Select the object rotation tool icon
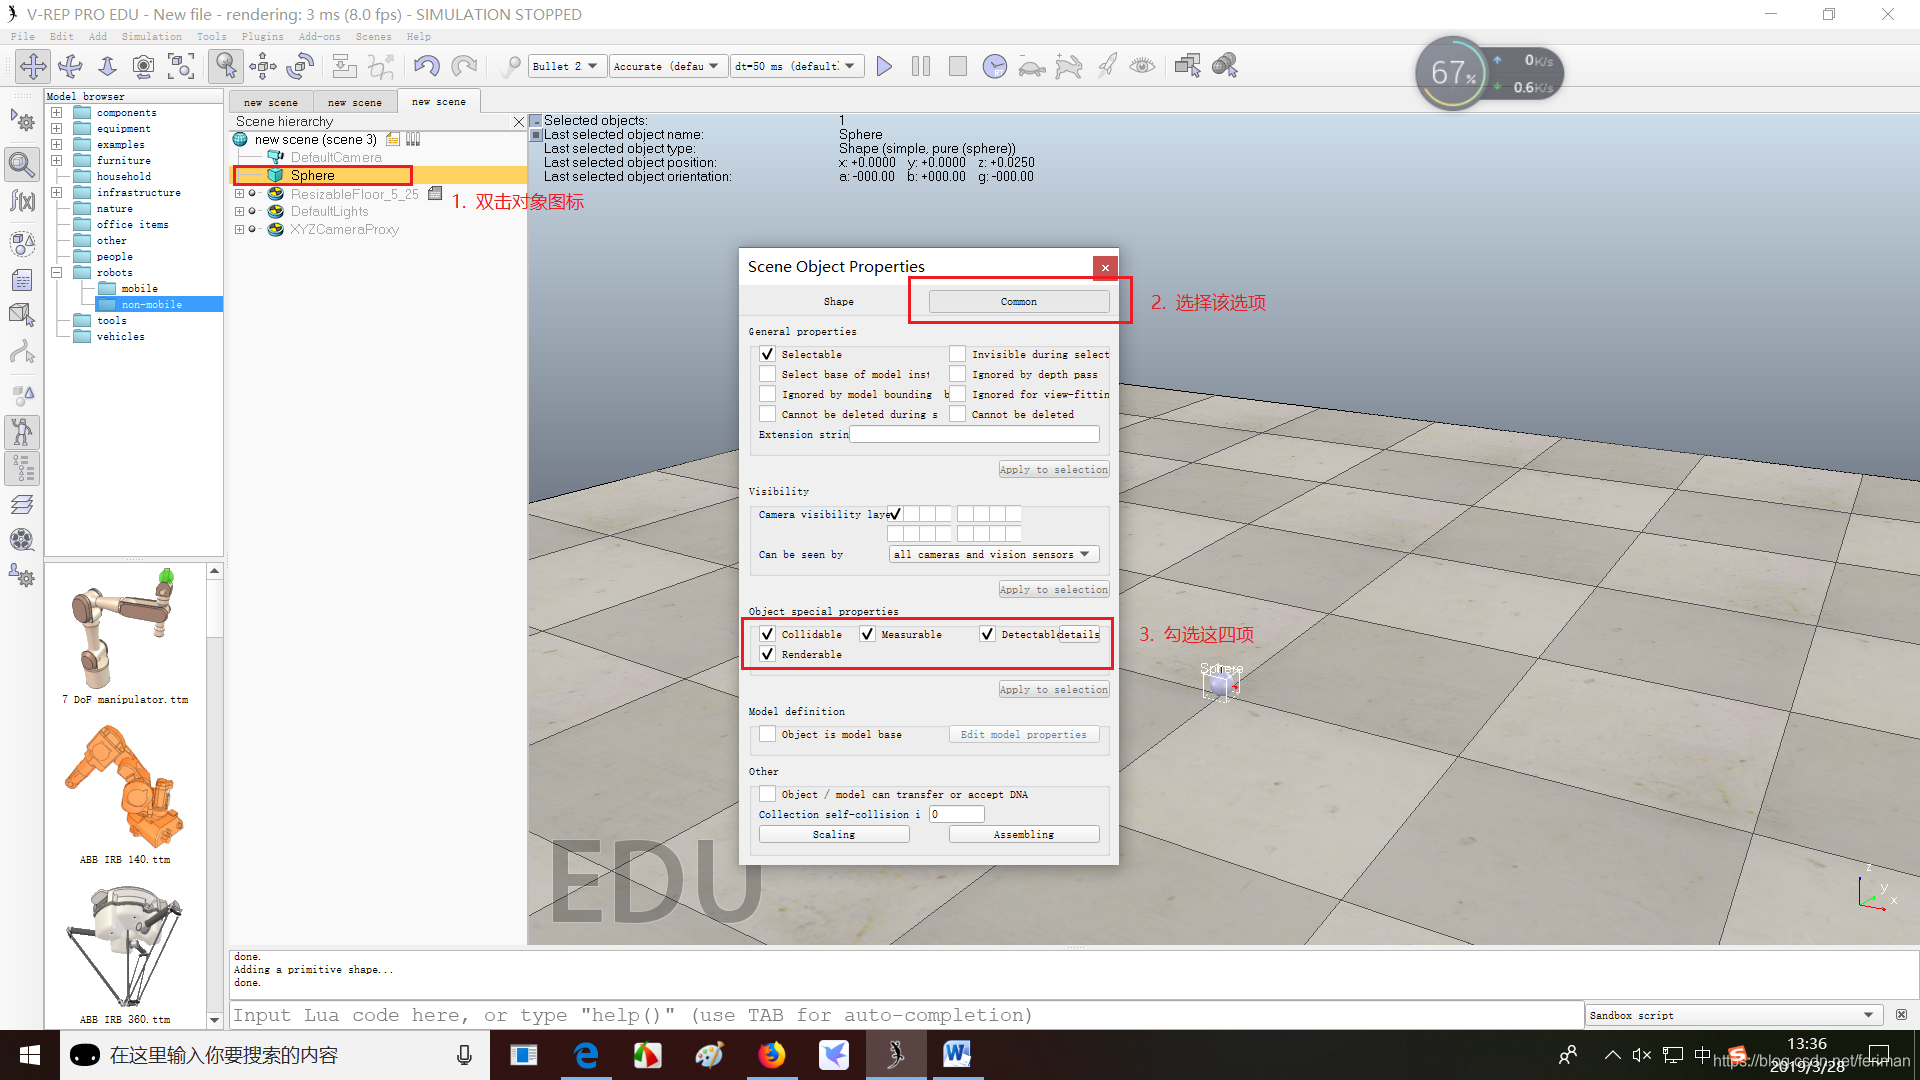The height and width of the screenshot is (1080, 1920). (301, 66)
